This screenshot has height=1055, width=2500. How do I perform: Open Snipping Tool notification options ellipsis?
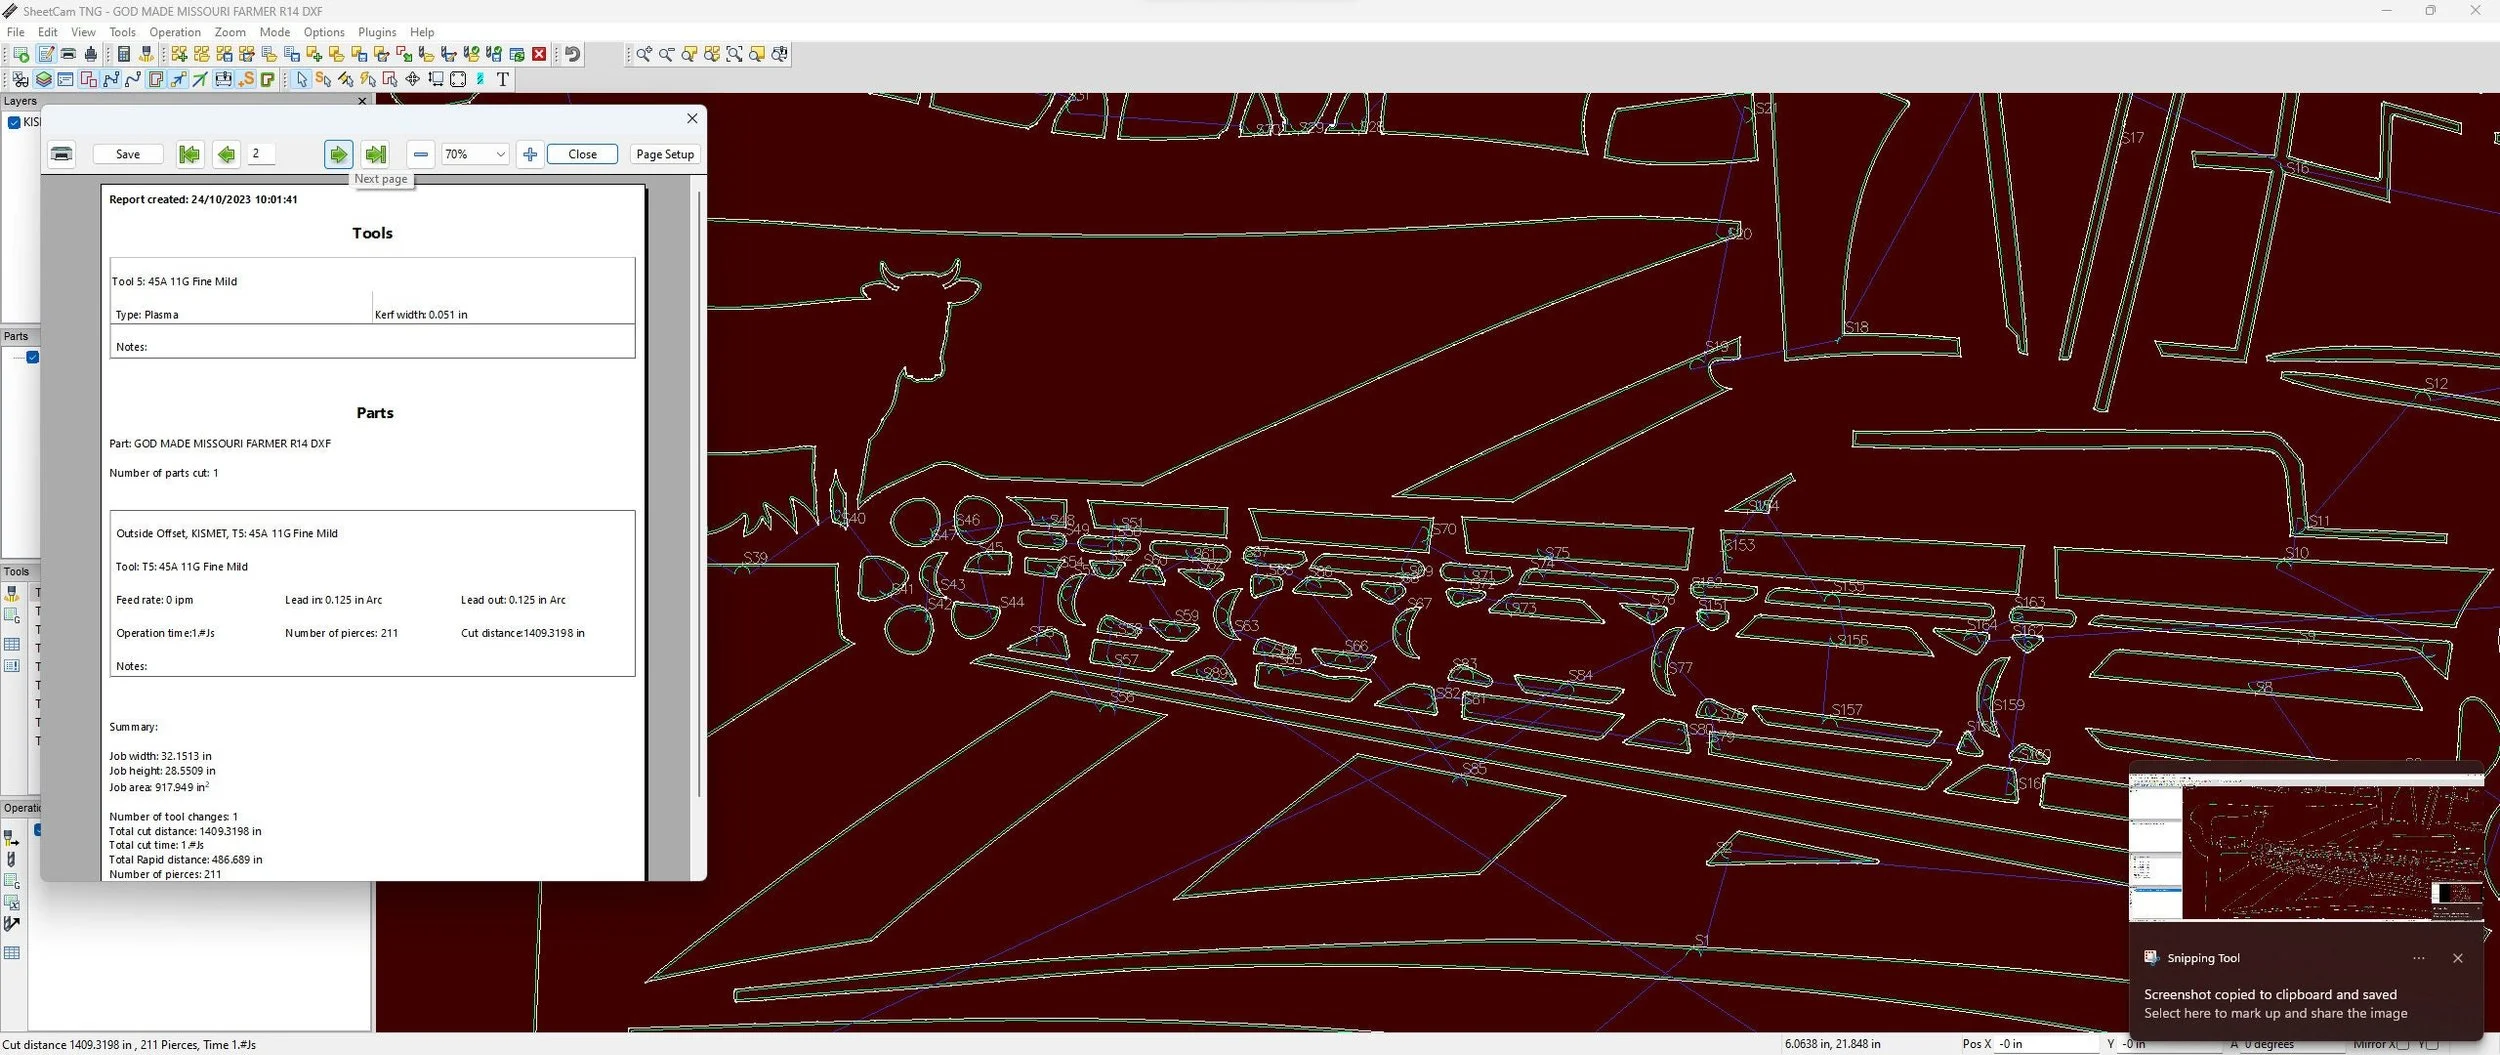pos(2419,958)
